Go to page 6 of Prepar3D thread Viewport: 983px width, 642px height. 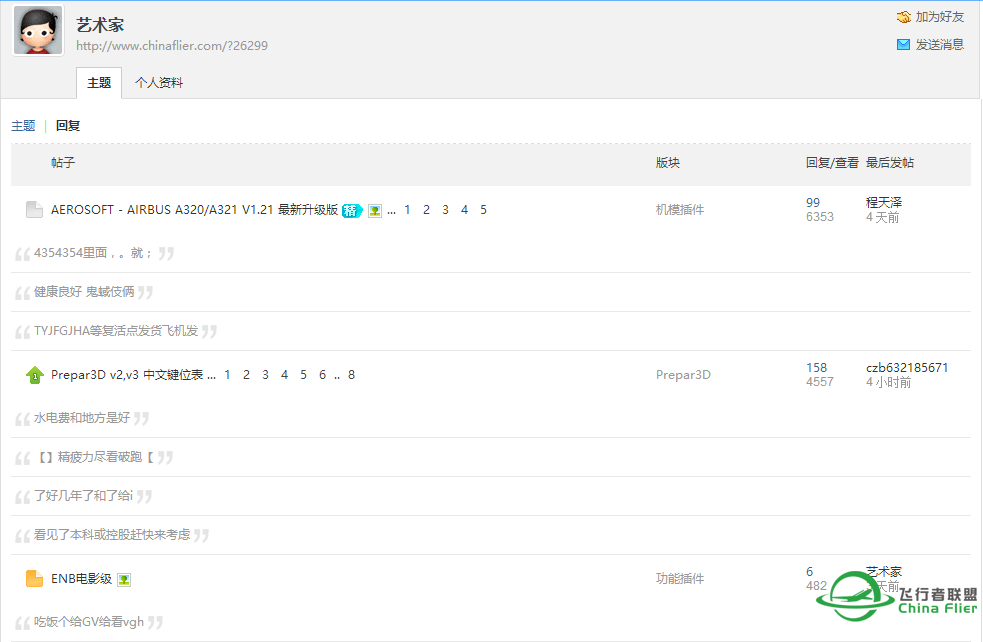coord(322,375)
